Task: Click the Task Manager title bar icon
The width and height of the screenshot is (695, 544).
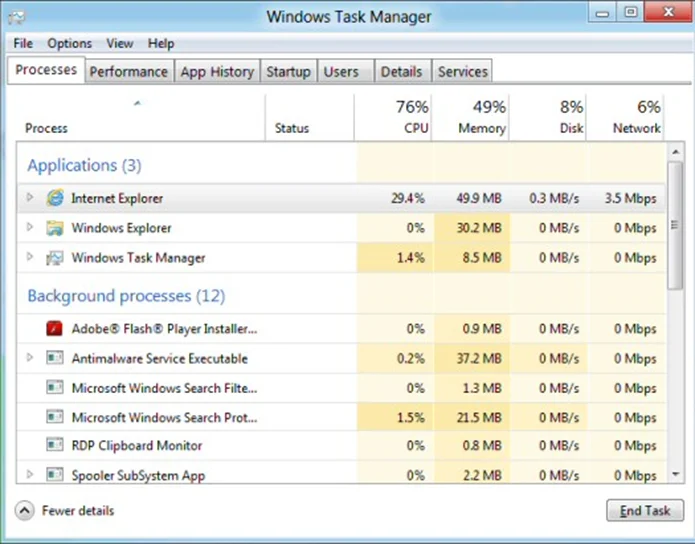Action: (x=17, y=16)
